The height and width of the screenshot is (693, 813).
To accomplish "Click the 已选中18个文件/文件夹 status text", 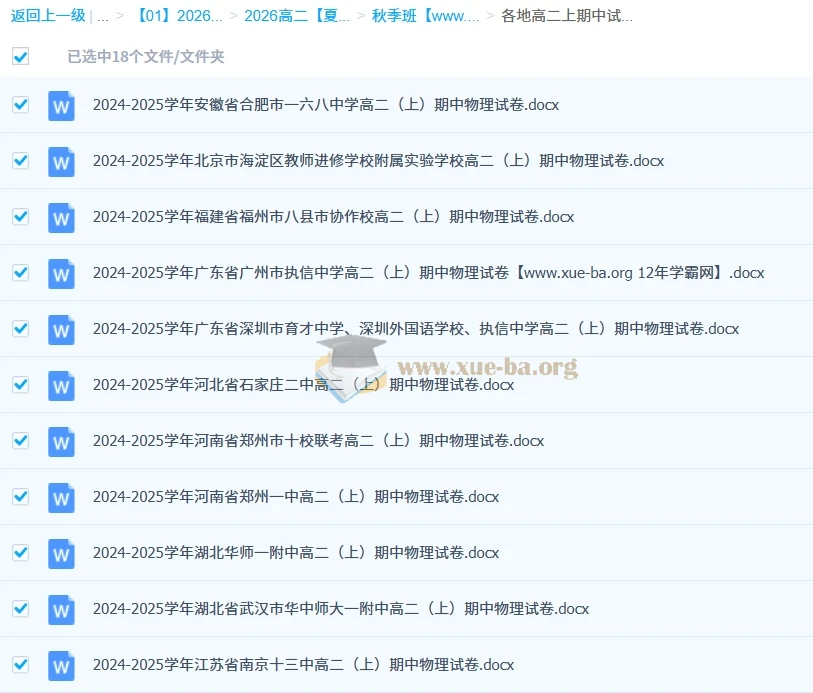I will (x=146, y=57).
